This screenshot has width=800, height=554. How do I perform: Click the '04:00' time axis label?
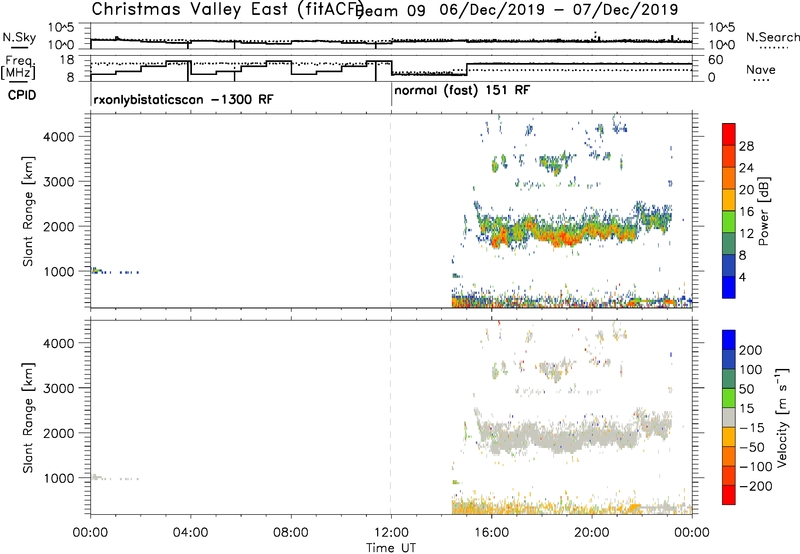(191, 533)
